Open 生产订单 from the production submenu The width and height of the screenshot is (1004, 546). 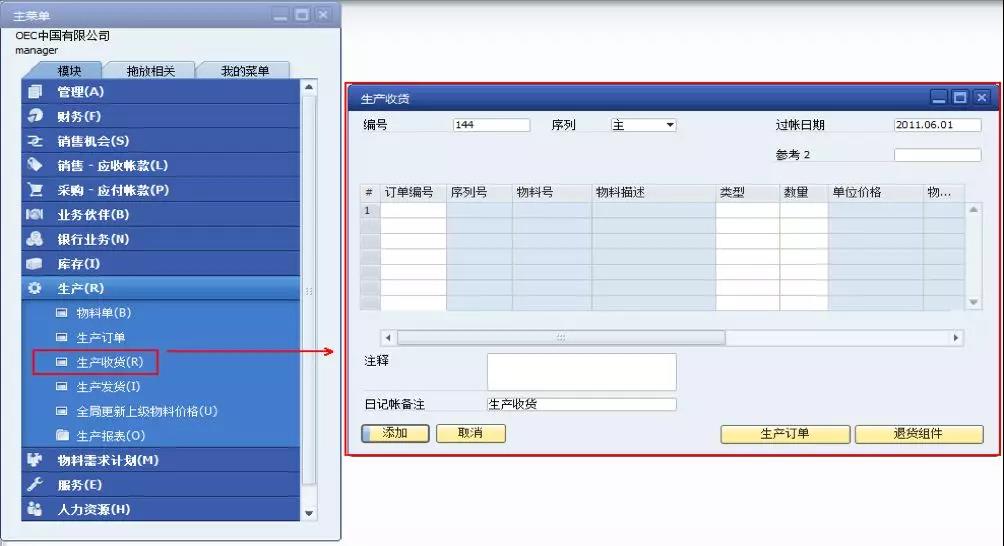pos(101,338)
